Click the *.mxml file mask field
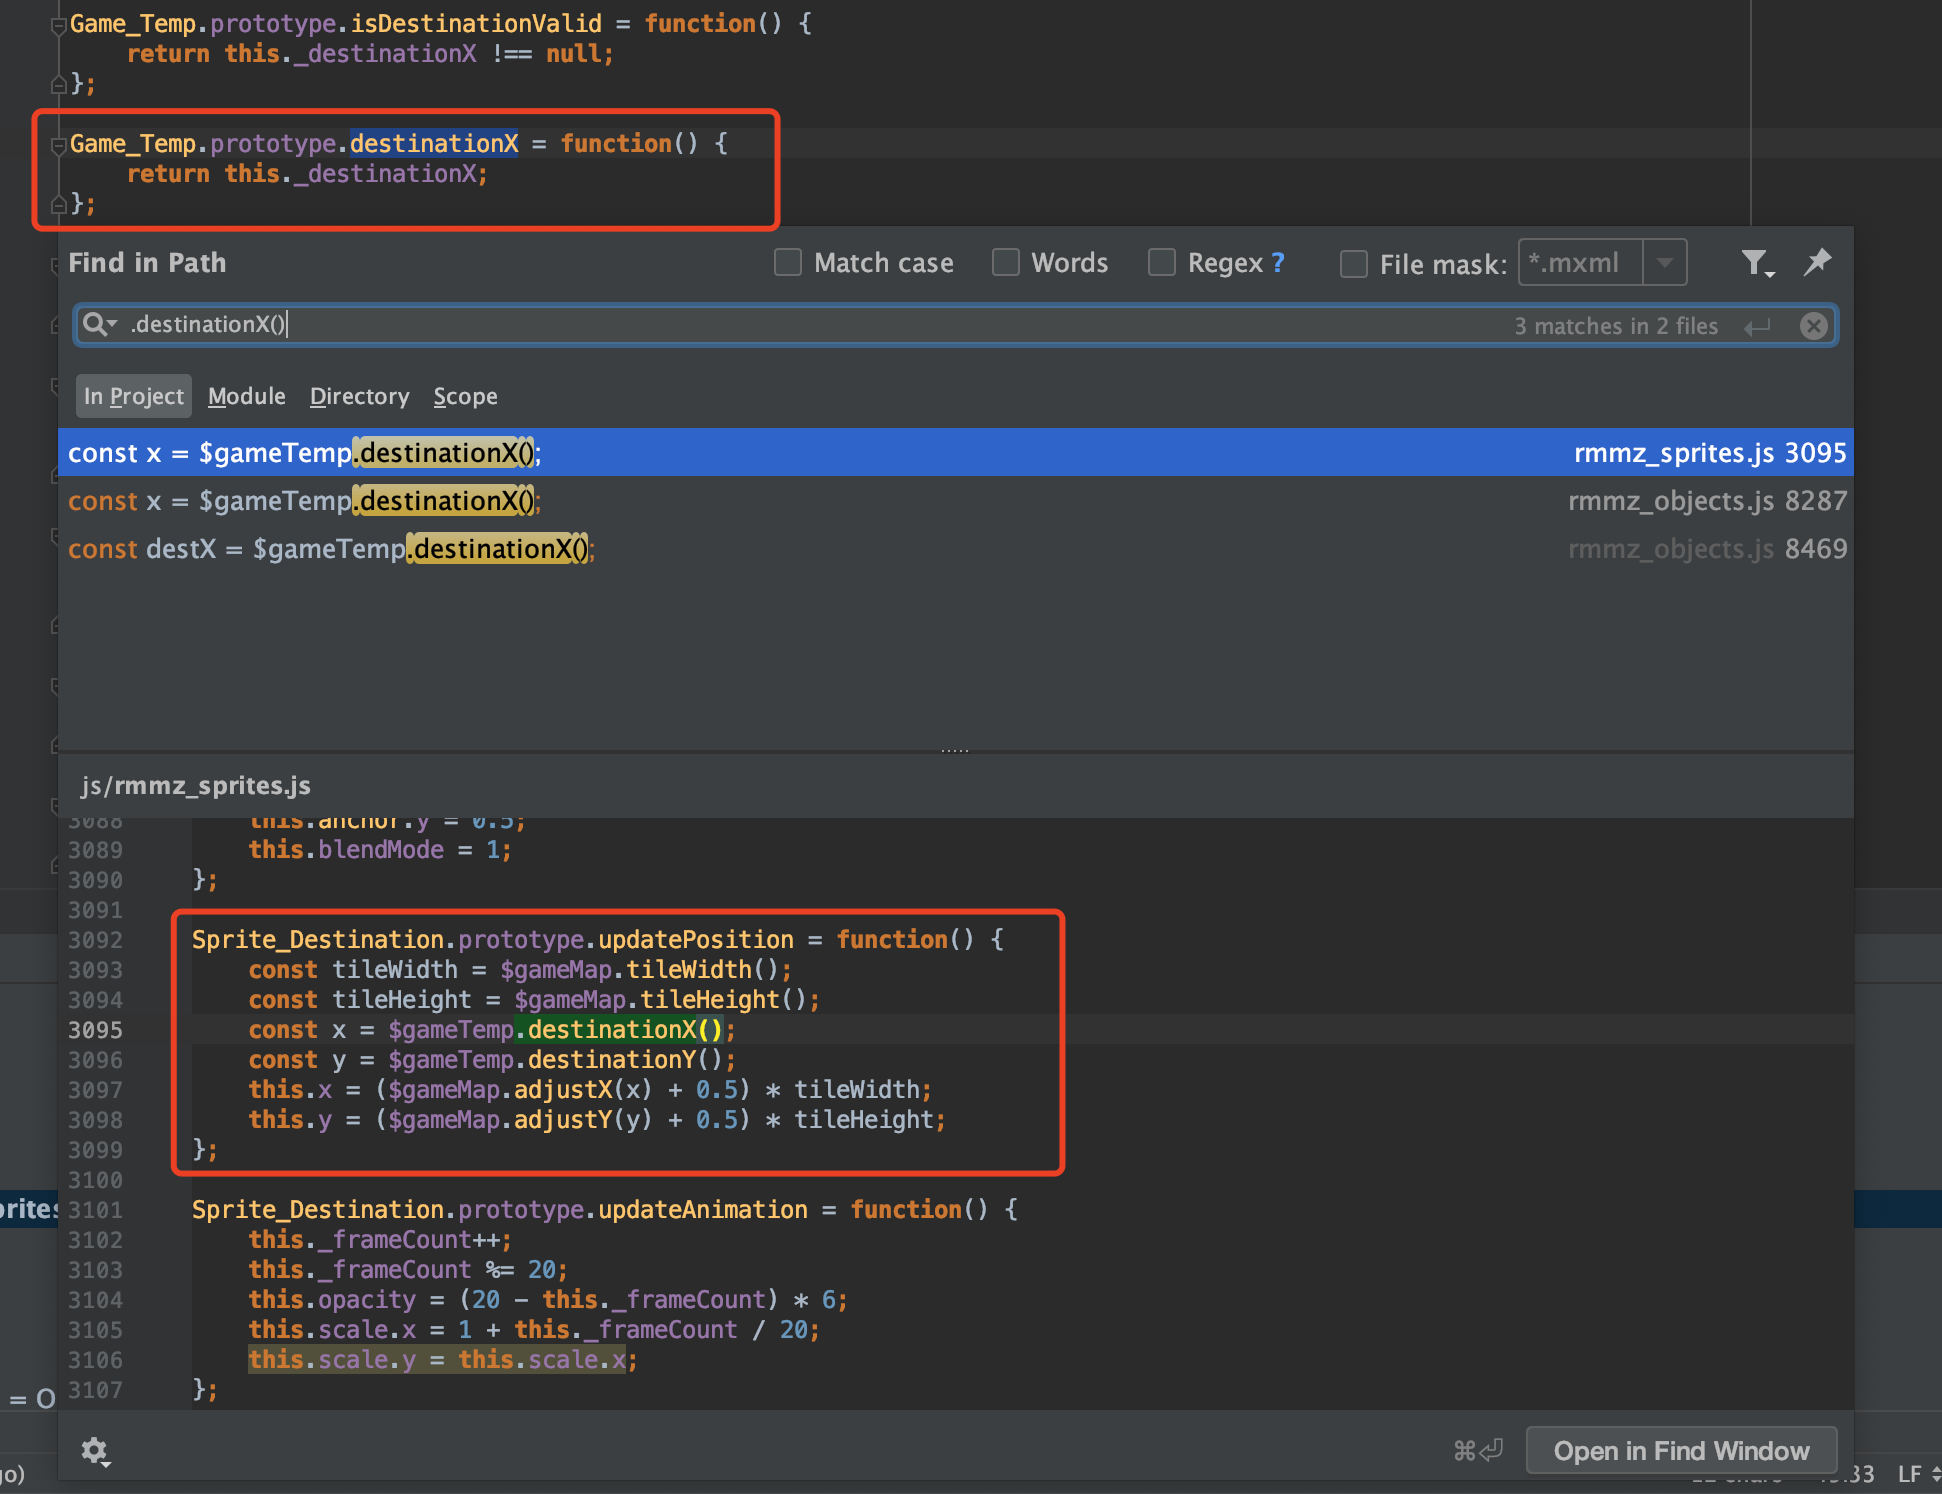 [1581, 263]
